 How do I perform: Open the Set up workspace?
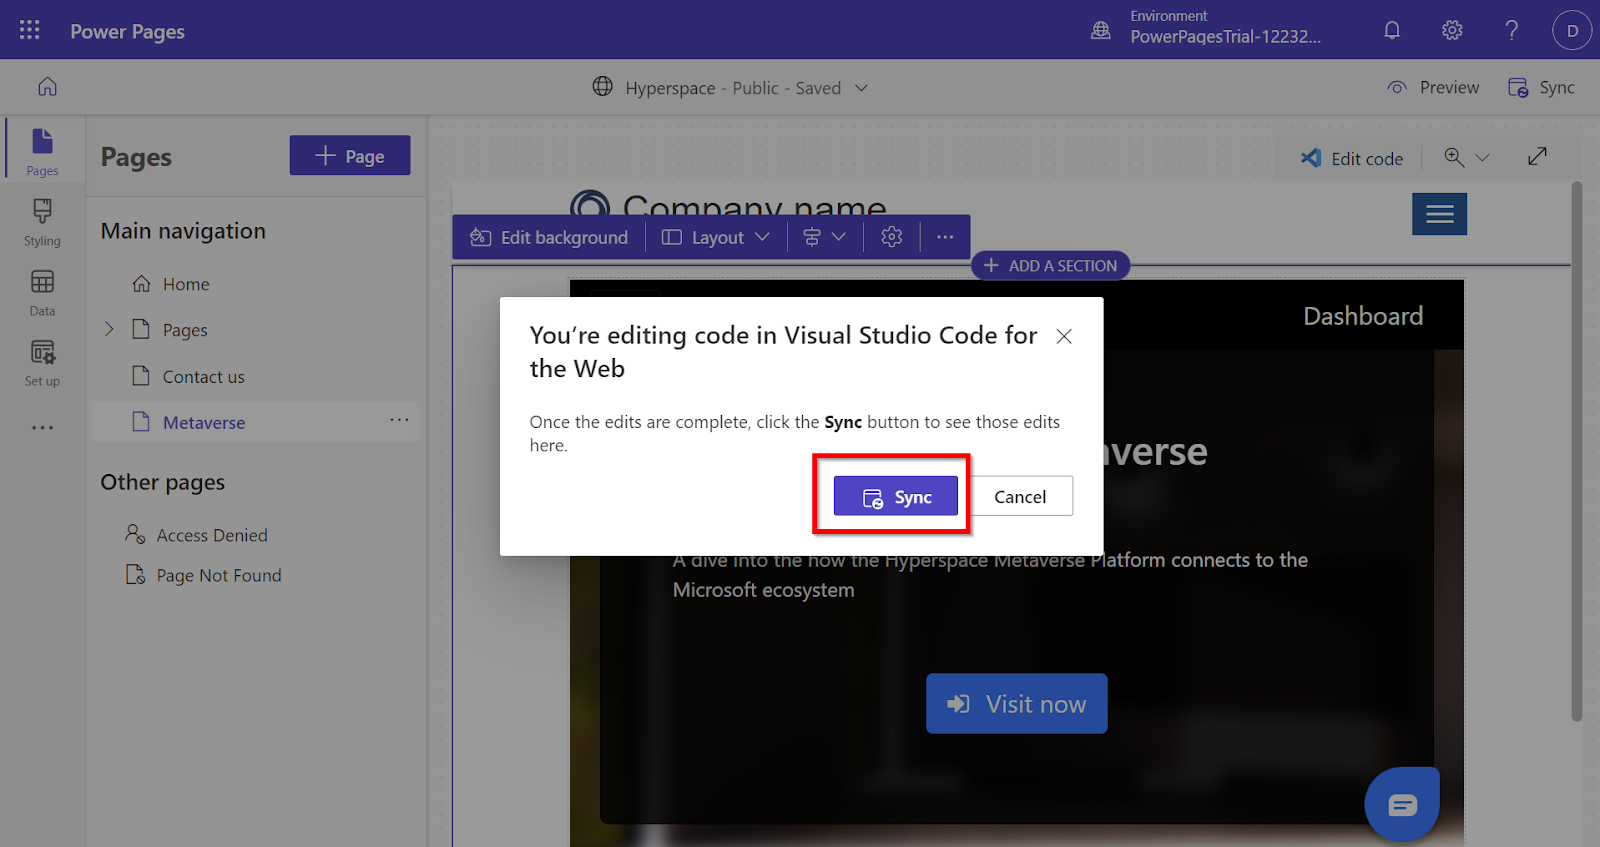(42, 362)
